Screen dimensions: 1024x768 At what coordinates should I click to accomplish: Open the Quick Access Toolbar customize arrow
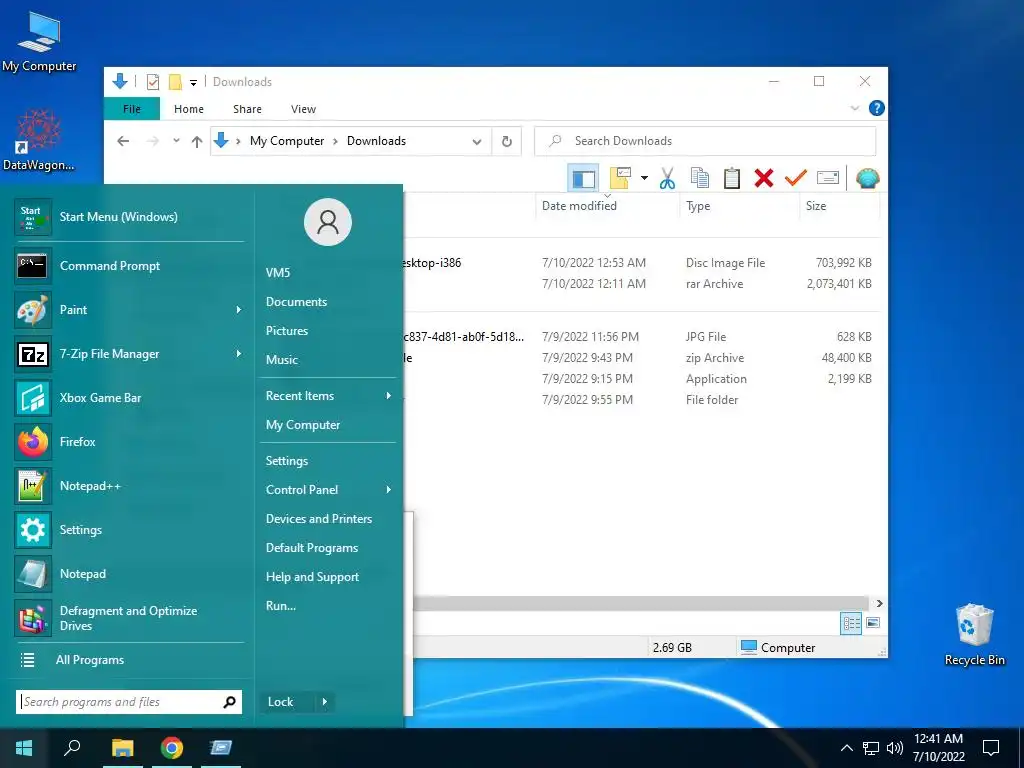pos(193,82)
